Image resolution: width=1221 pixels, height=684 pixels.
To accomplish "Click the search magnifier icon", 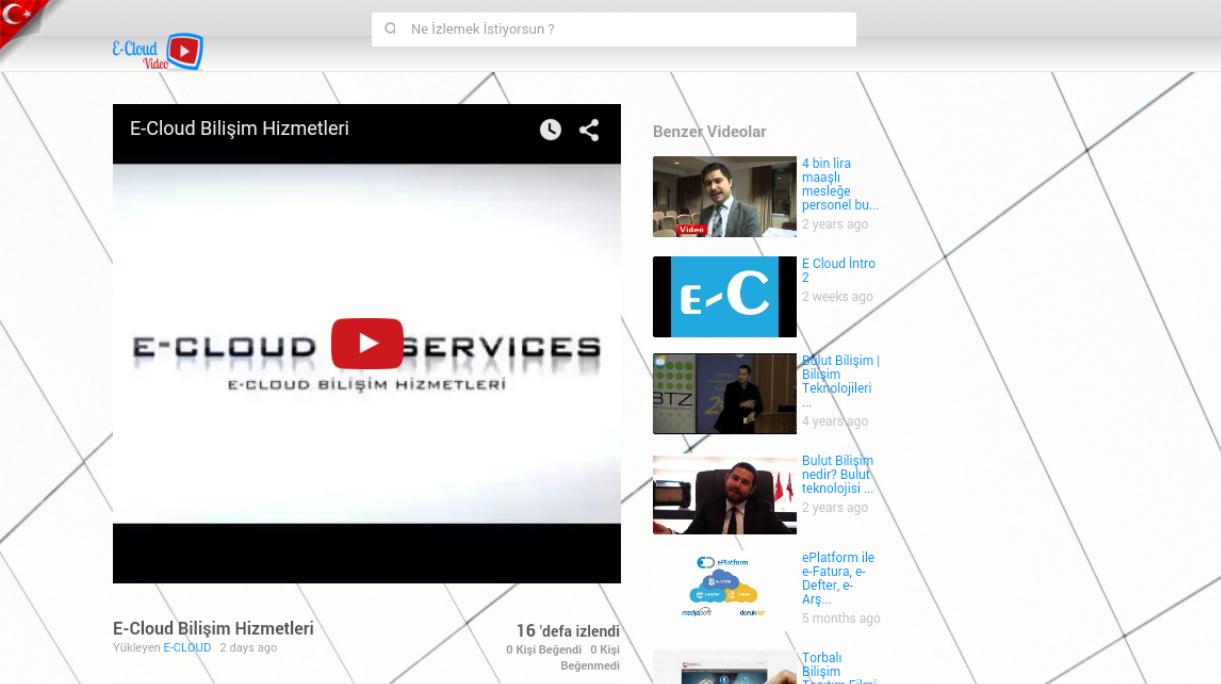I will click(390, 29).
